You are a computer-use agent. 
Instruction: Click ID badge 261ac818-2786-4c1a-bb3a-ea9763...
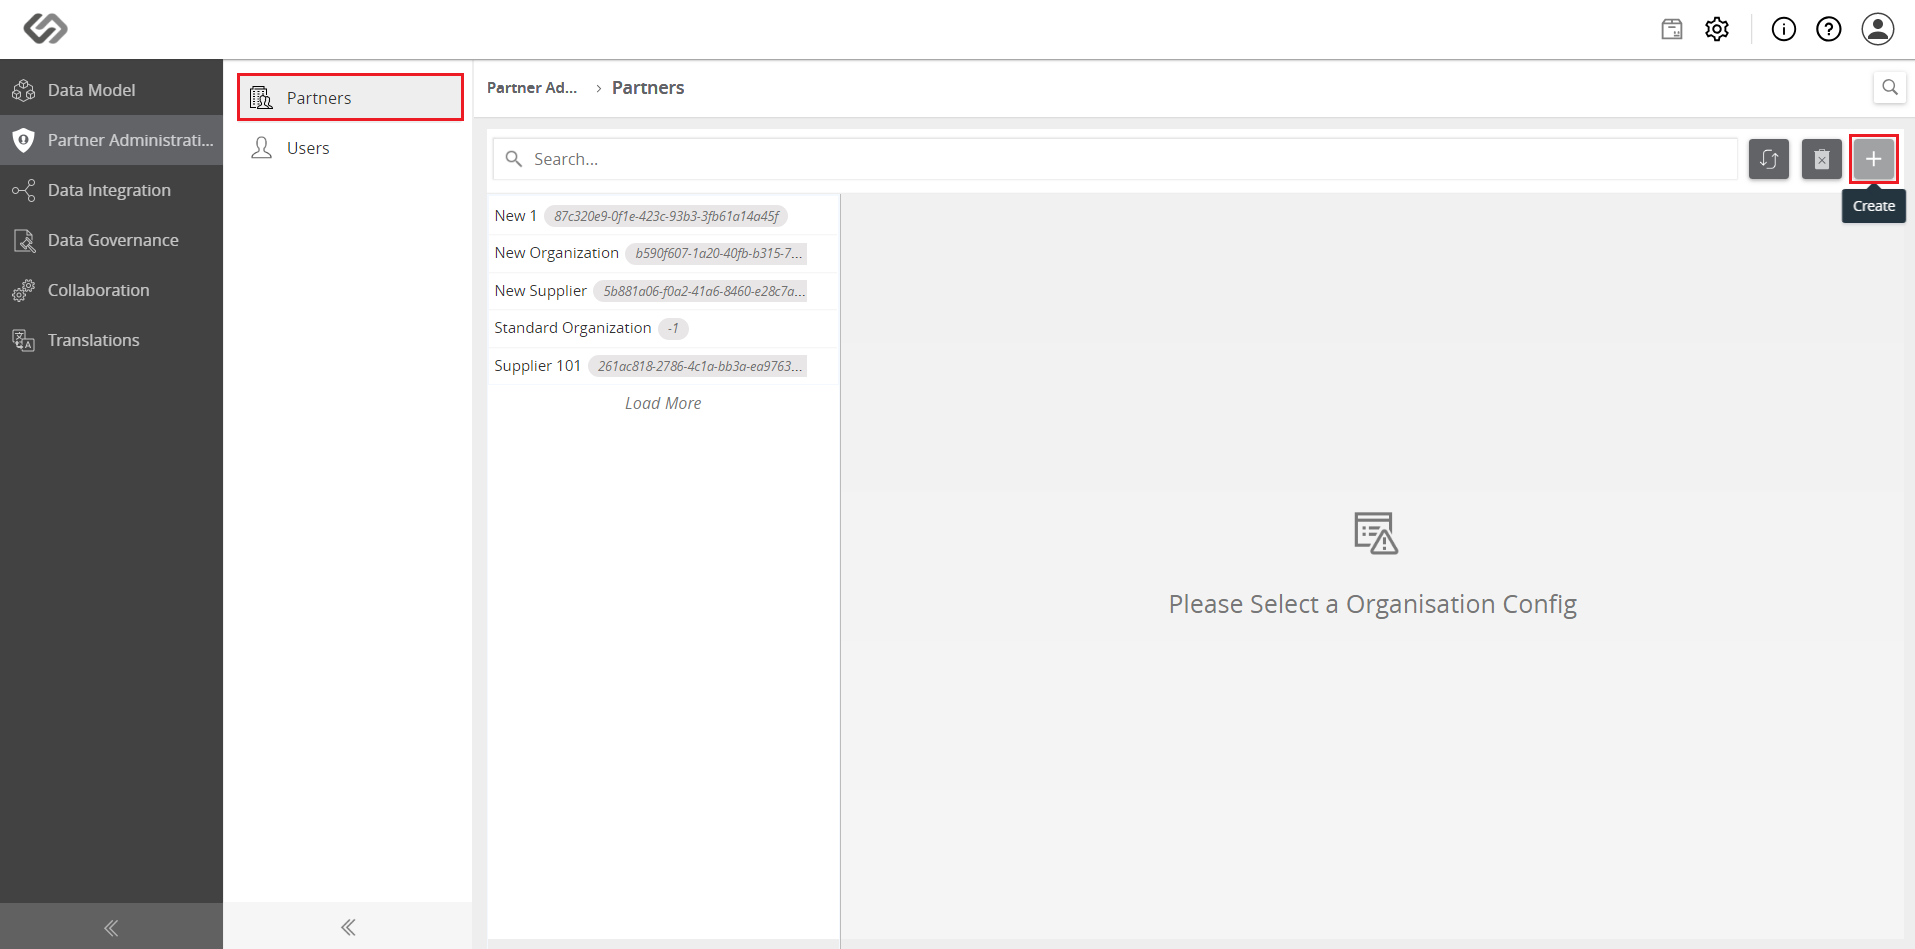coord(698,366)
